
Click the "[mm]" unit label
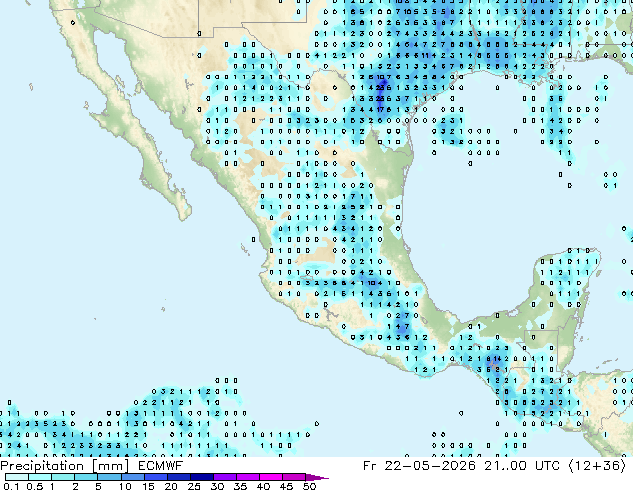[x=111, y=466]
